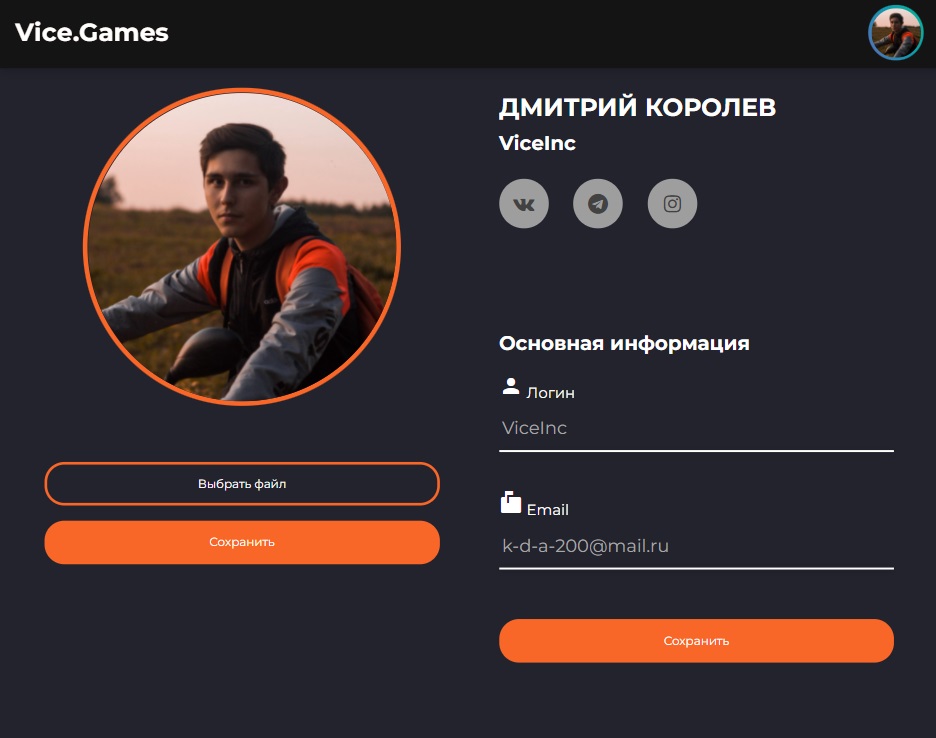
Task: Save main info with right Сохранить button
Action: pos(696,641)
